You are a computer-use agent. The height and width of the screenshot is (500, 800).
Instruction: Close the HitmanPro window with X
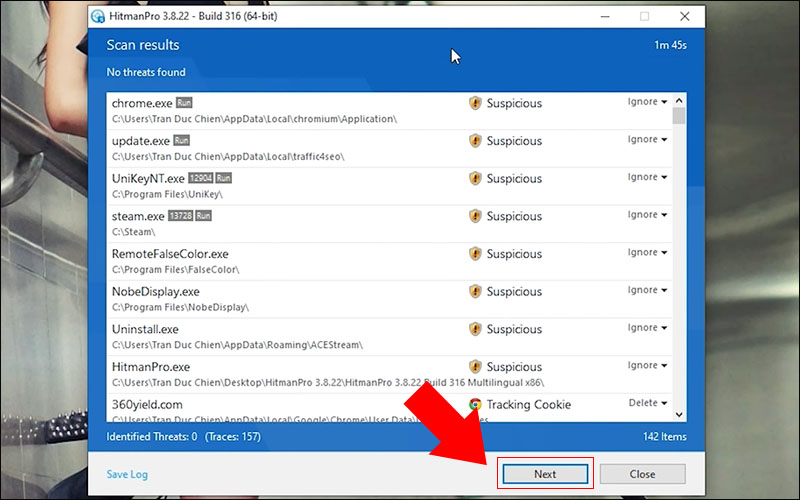tap(685, 16)
